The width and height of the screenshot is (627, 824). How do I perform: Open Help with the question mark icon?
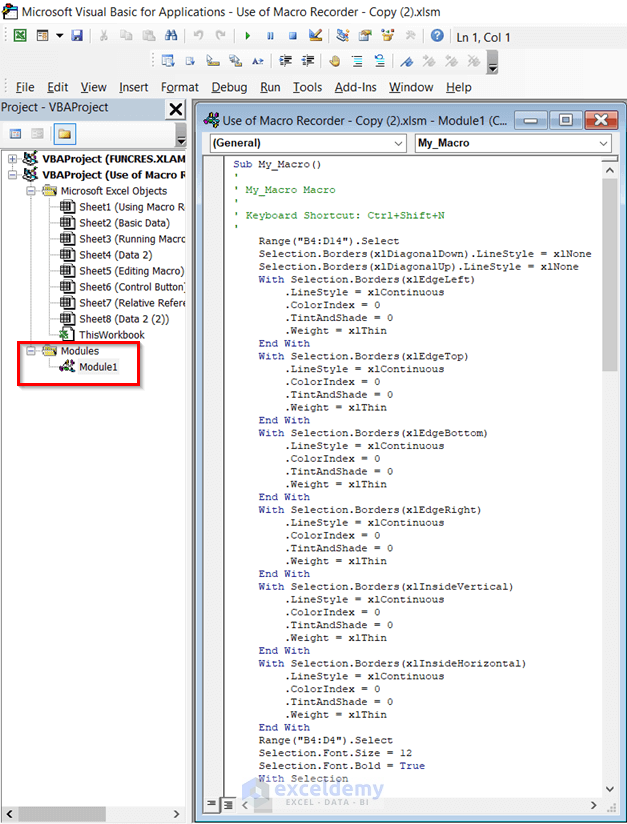click(437, 36)
